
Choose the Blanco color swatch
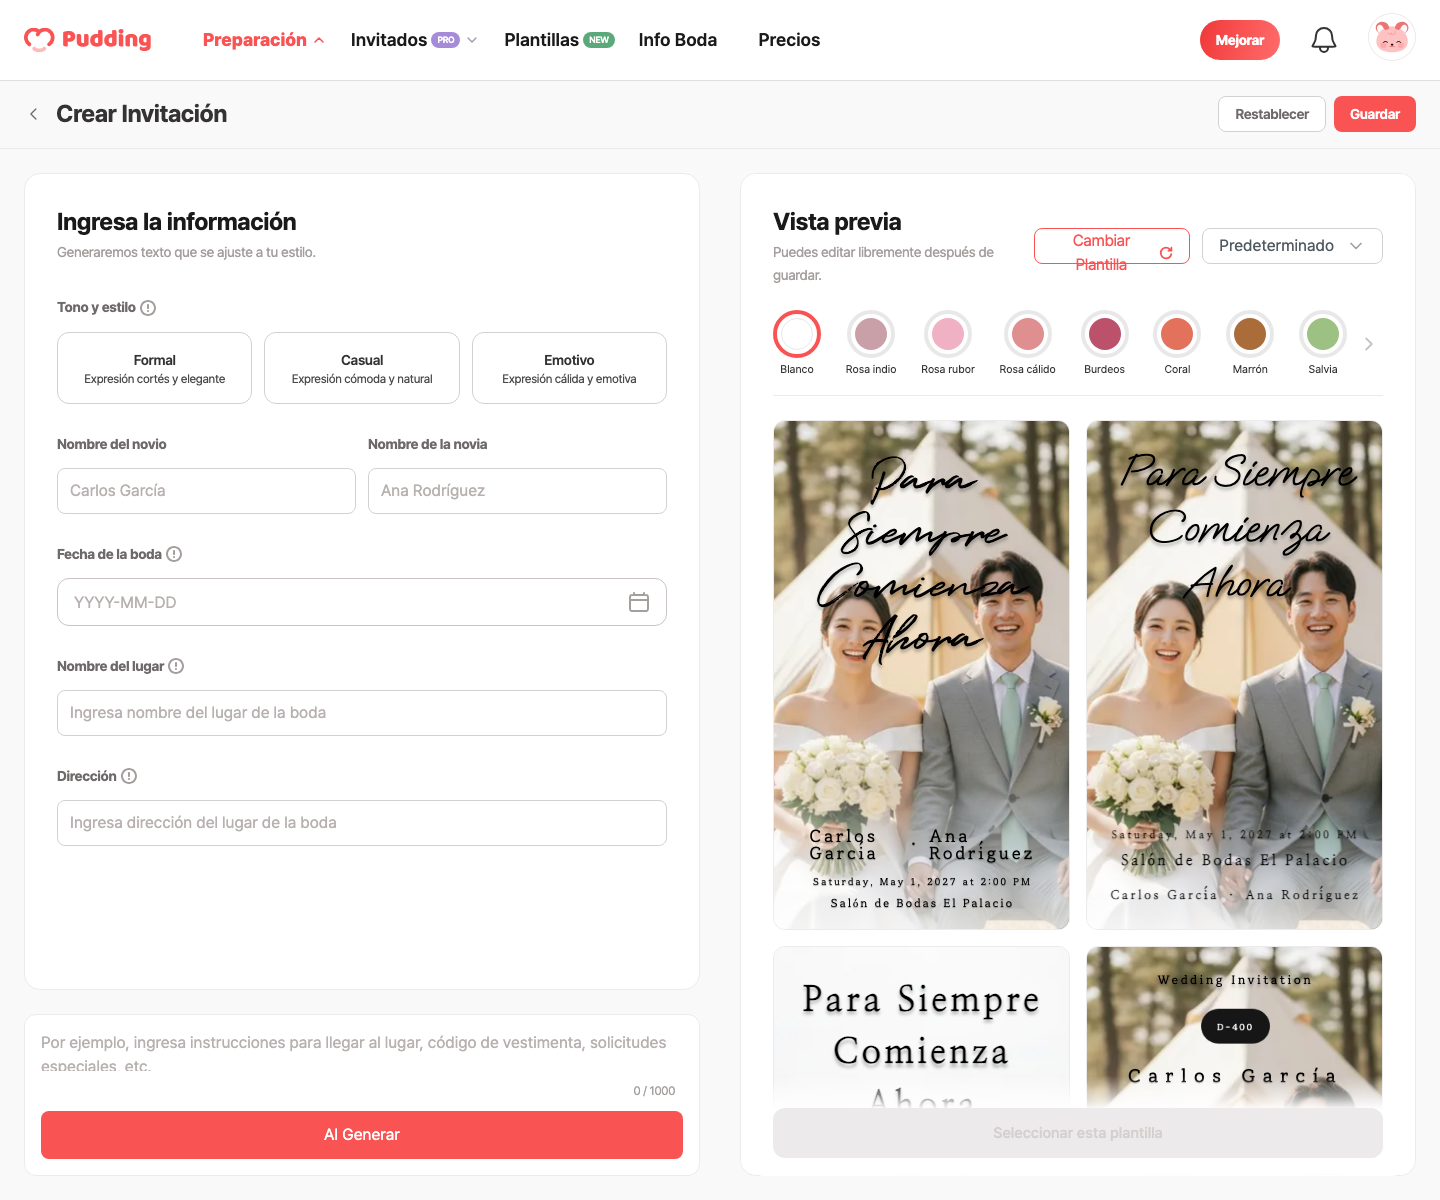[x=797, y=334]
